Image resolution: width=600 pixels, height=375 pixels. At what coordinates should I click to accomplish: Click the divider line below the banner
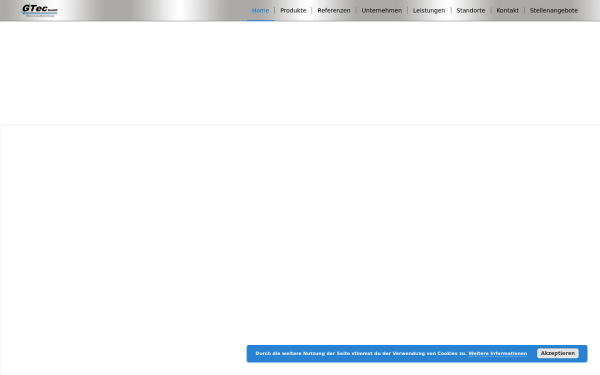coord(300,125)
